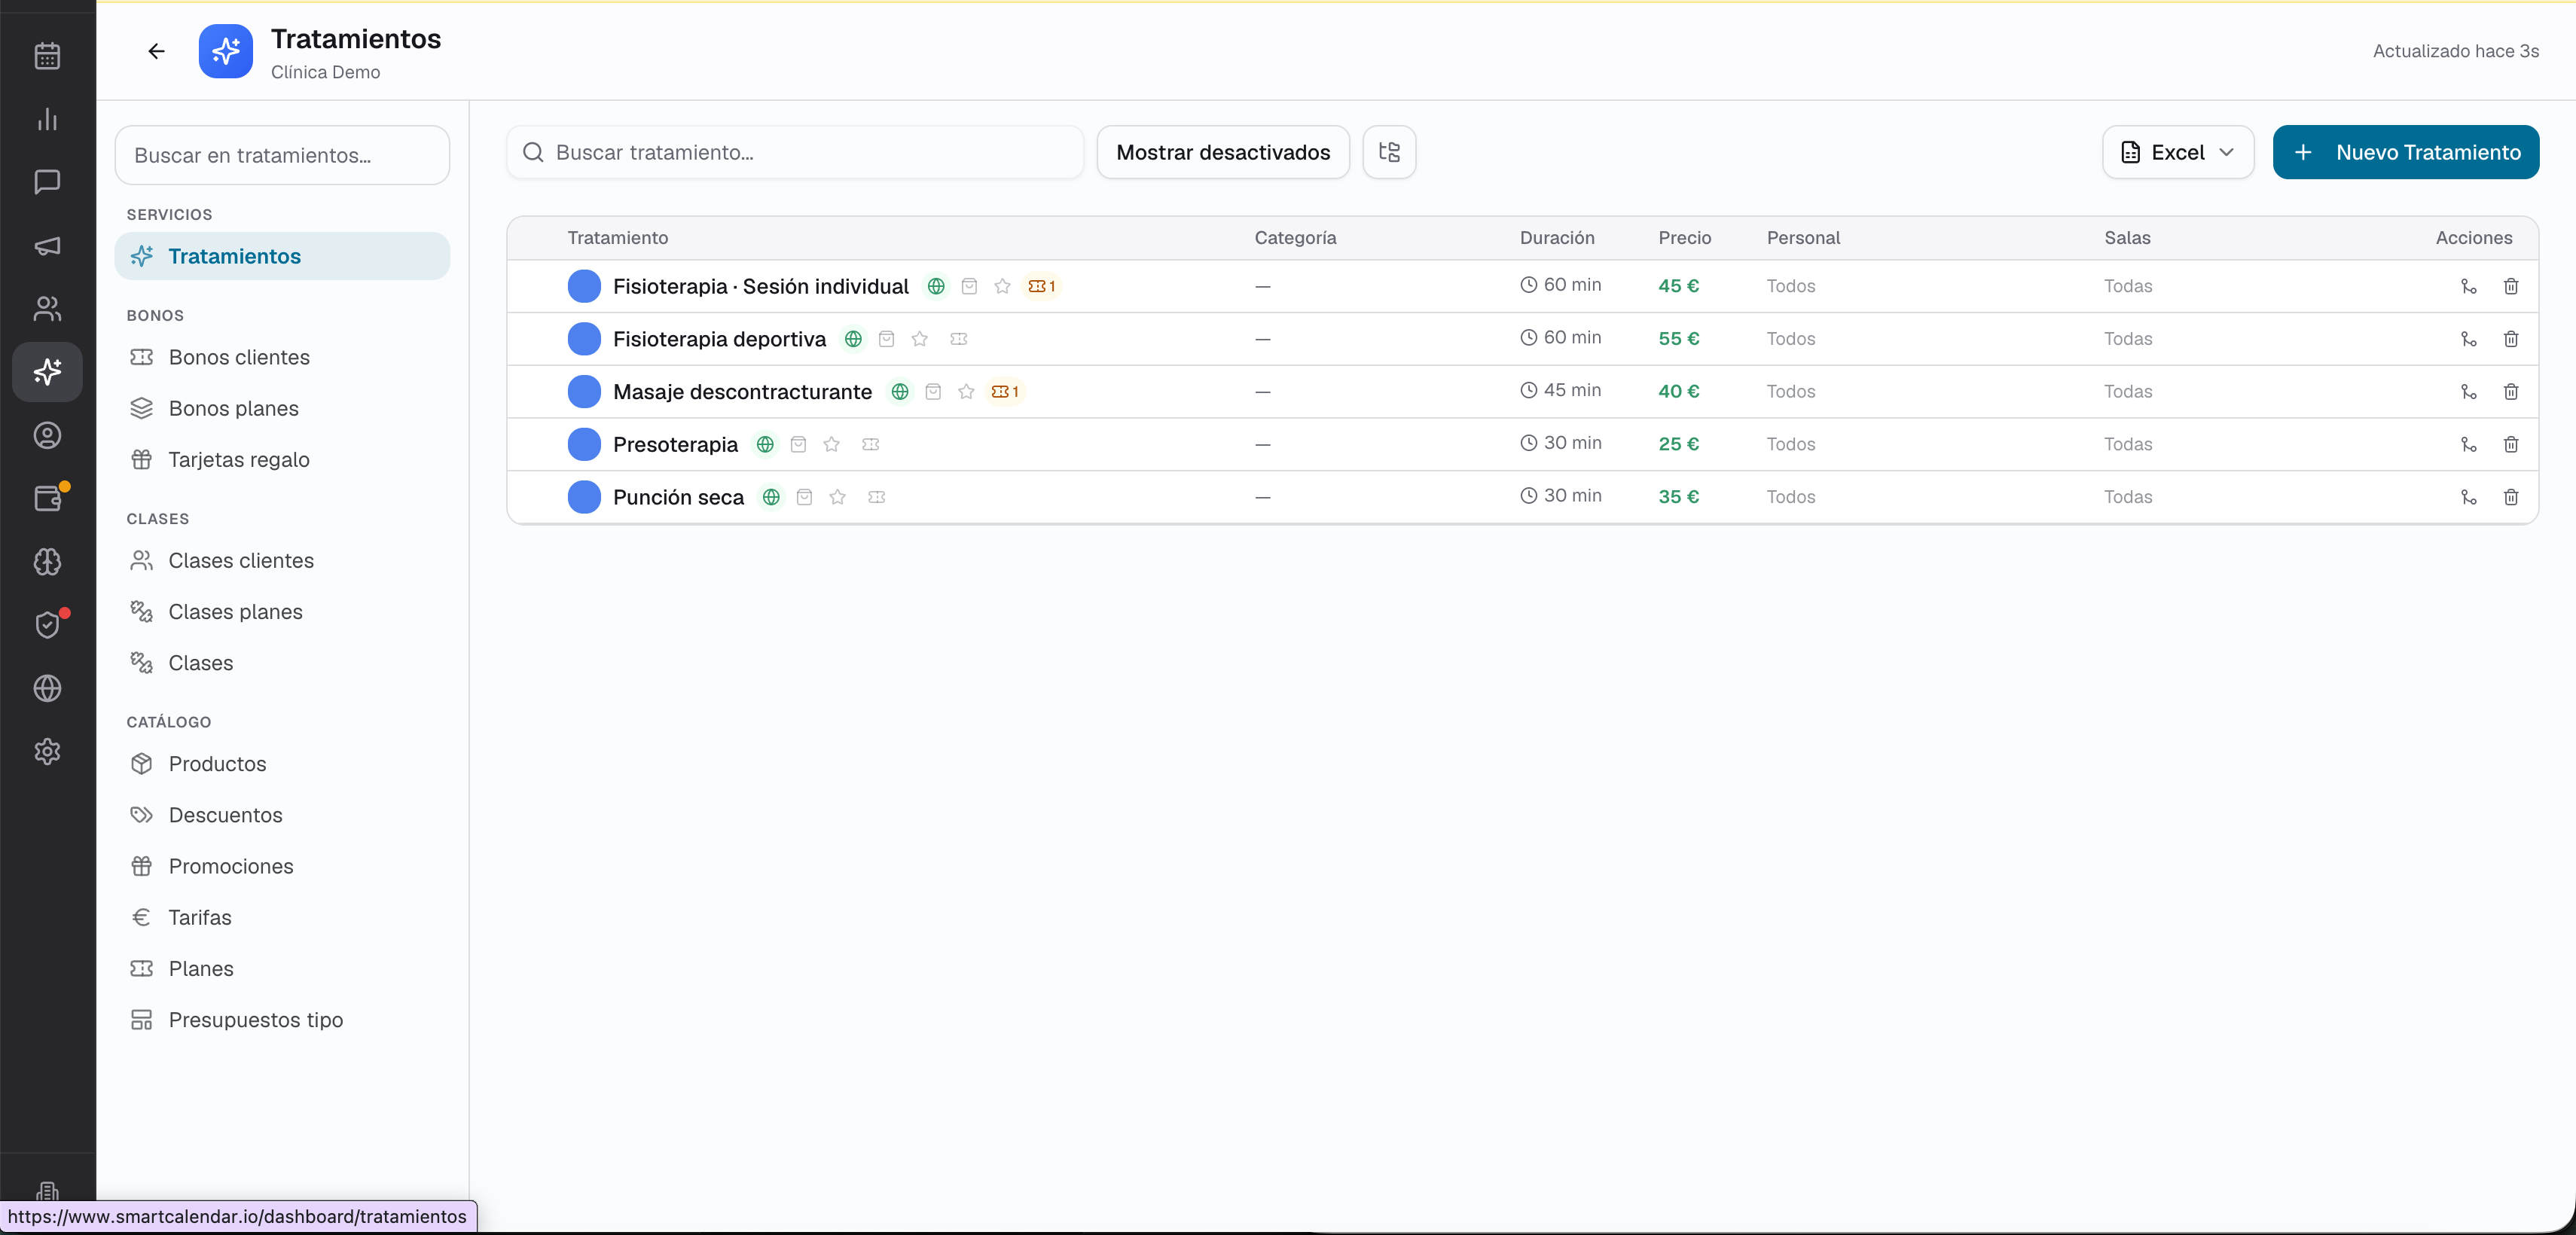Viewport: 2576px width, 1235px height.
Task: Open the shield icon with the red dot
Action: point(47,625)
